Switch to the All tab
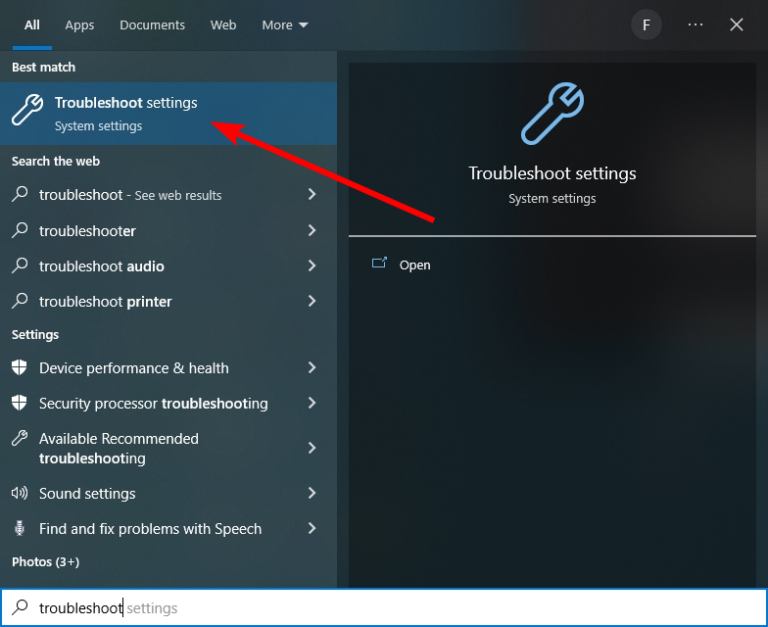 32,25
